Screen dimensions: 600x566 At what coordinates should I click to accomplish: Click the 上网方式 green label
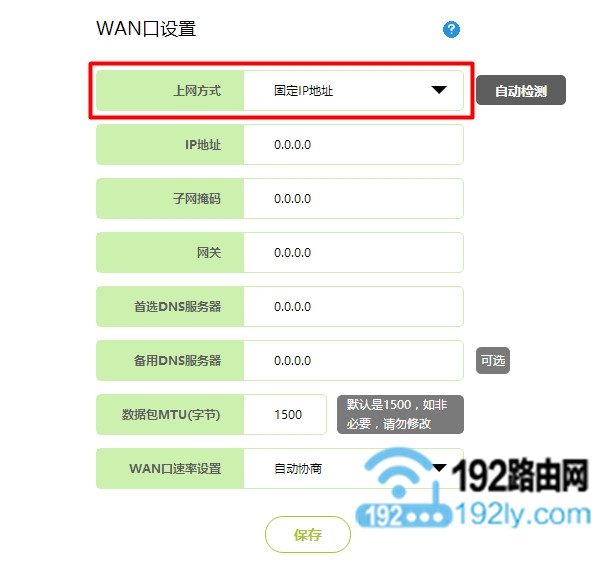tap(170, 91)
